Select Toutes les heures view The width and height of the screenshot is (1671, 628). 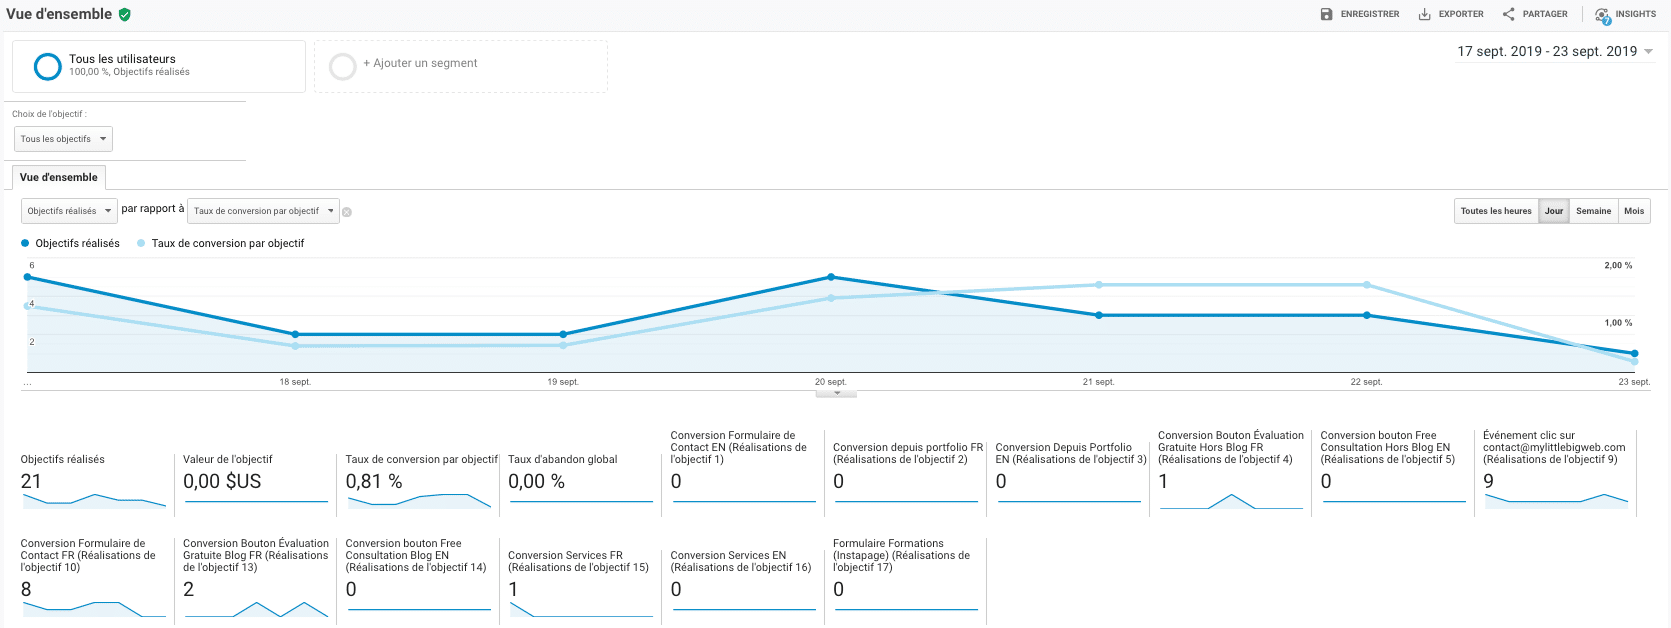pyautogui.click(x=1495, y=211)
